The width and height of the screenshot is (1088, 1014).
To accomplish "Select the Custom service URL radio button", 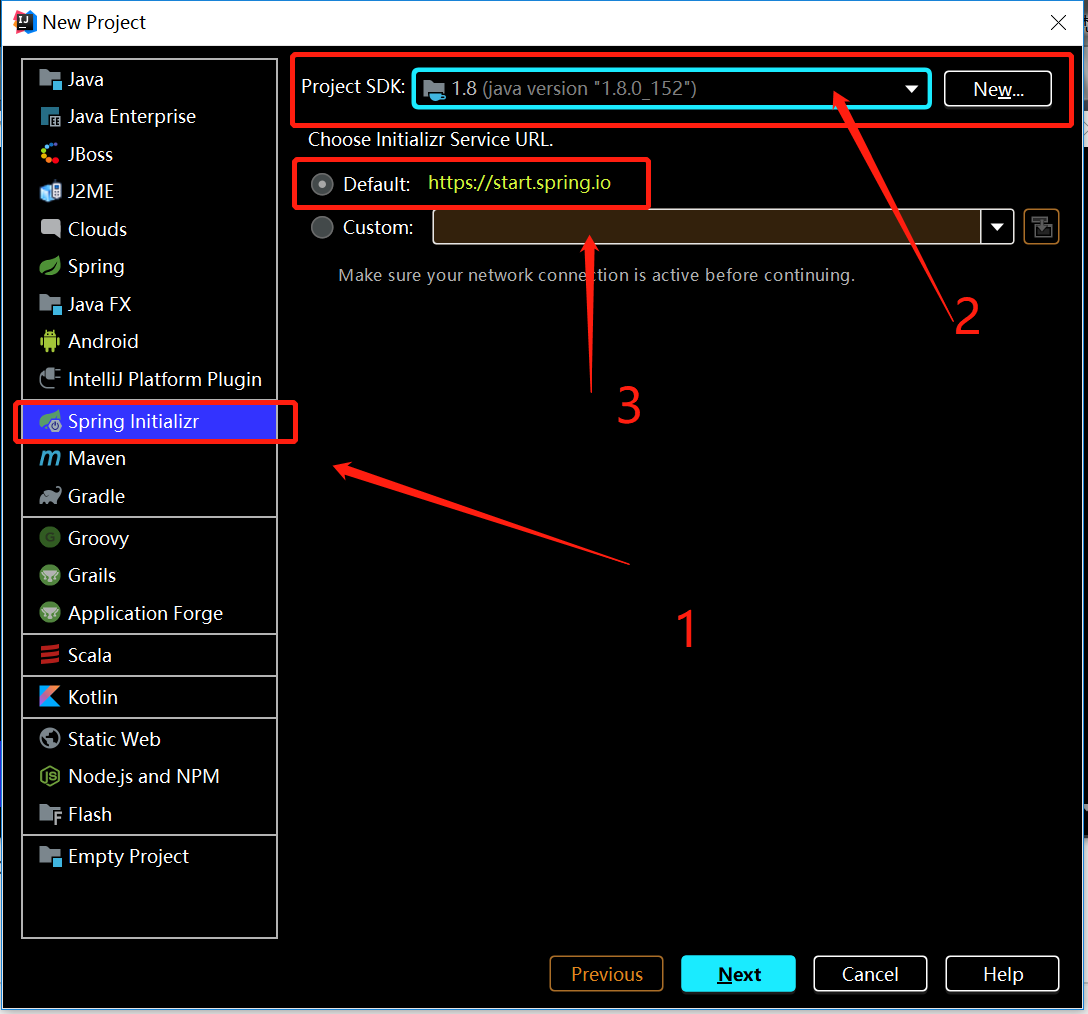I will 322,227.
